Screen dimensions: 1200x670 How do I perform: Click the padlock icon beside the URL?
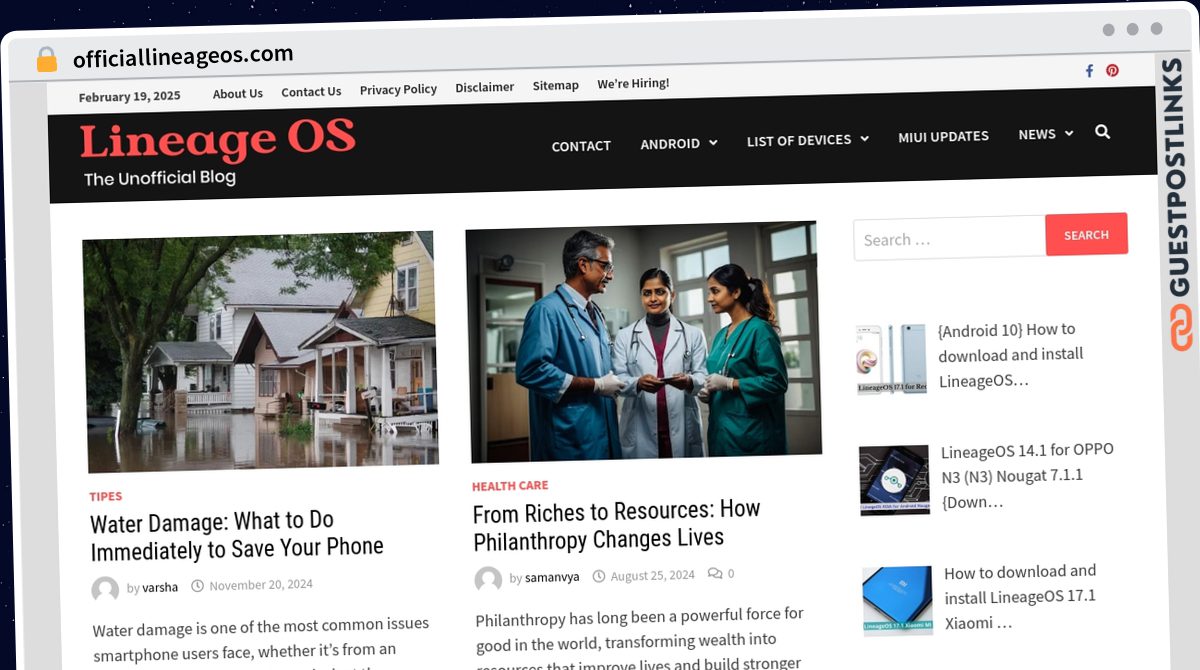pos(46,59)
